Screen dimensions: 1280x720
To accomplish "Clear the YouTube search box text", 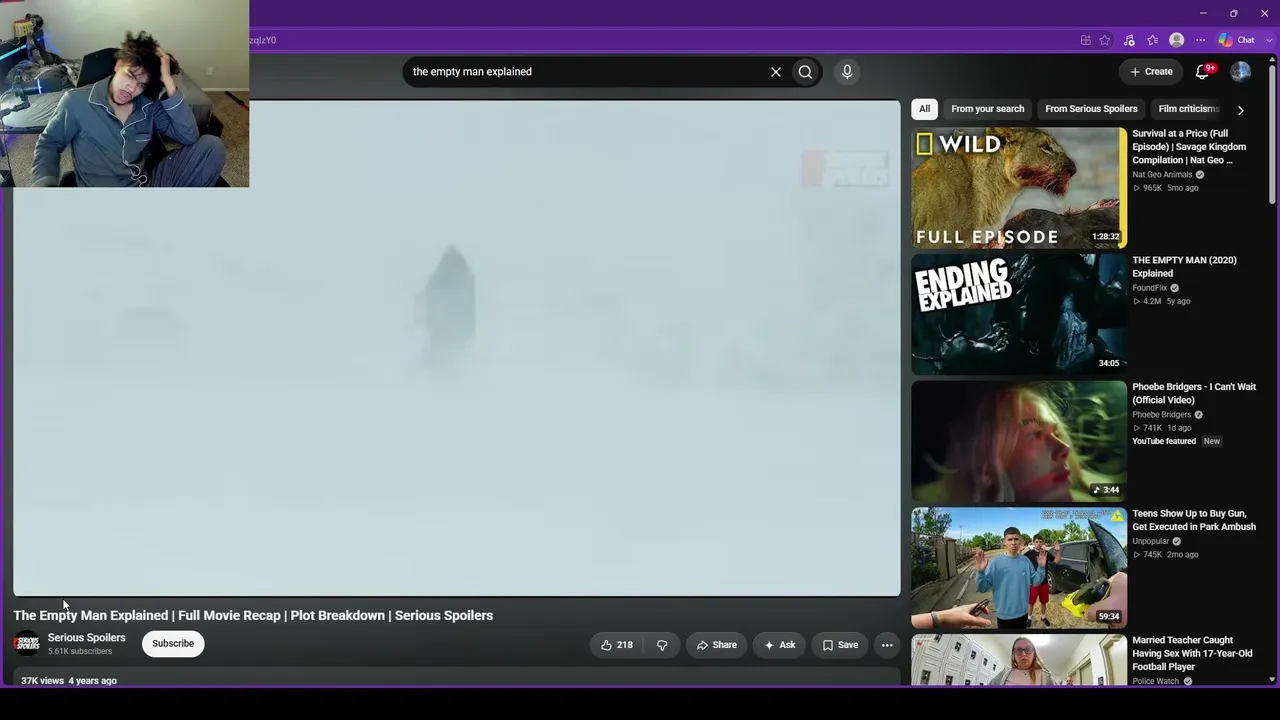I will pyautogui.click(x=775, y=72).
